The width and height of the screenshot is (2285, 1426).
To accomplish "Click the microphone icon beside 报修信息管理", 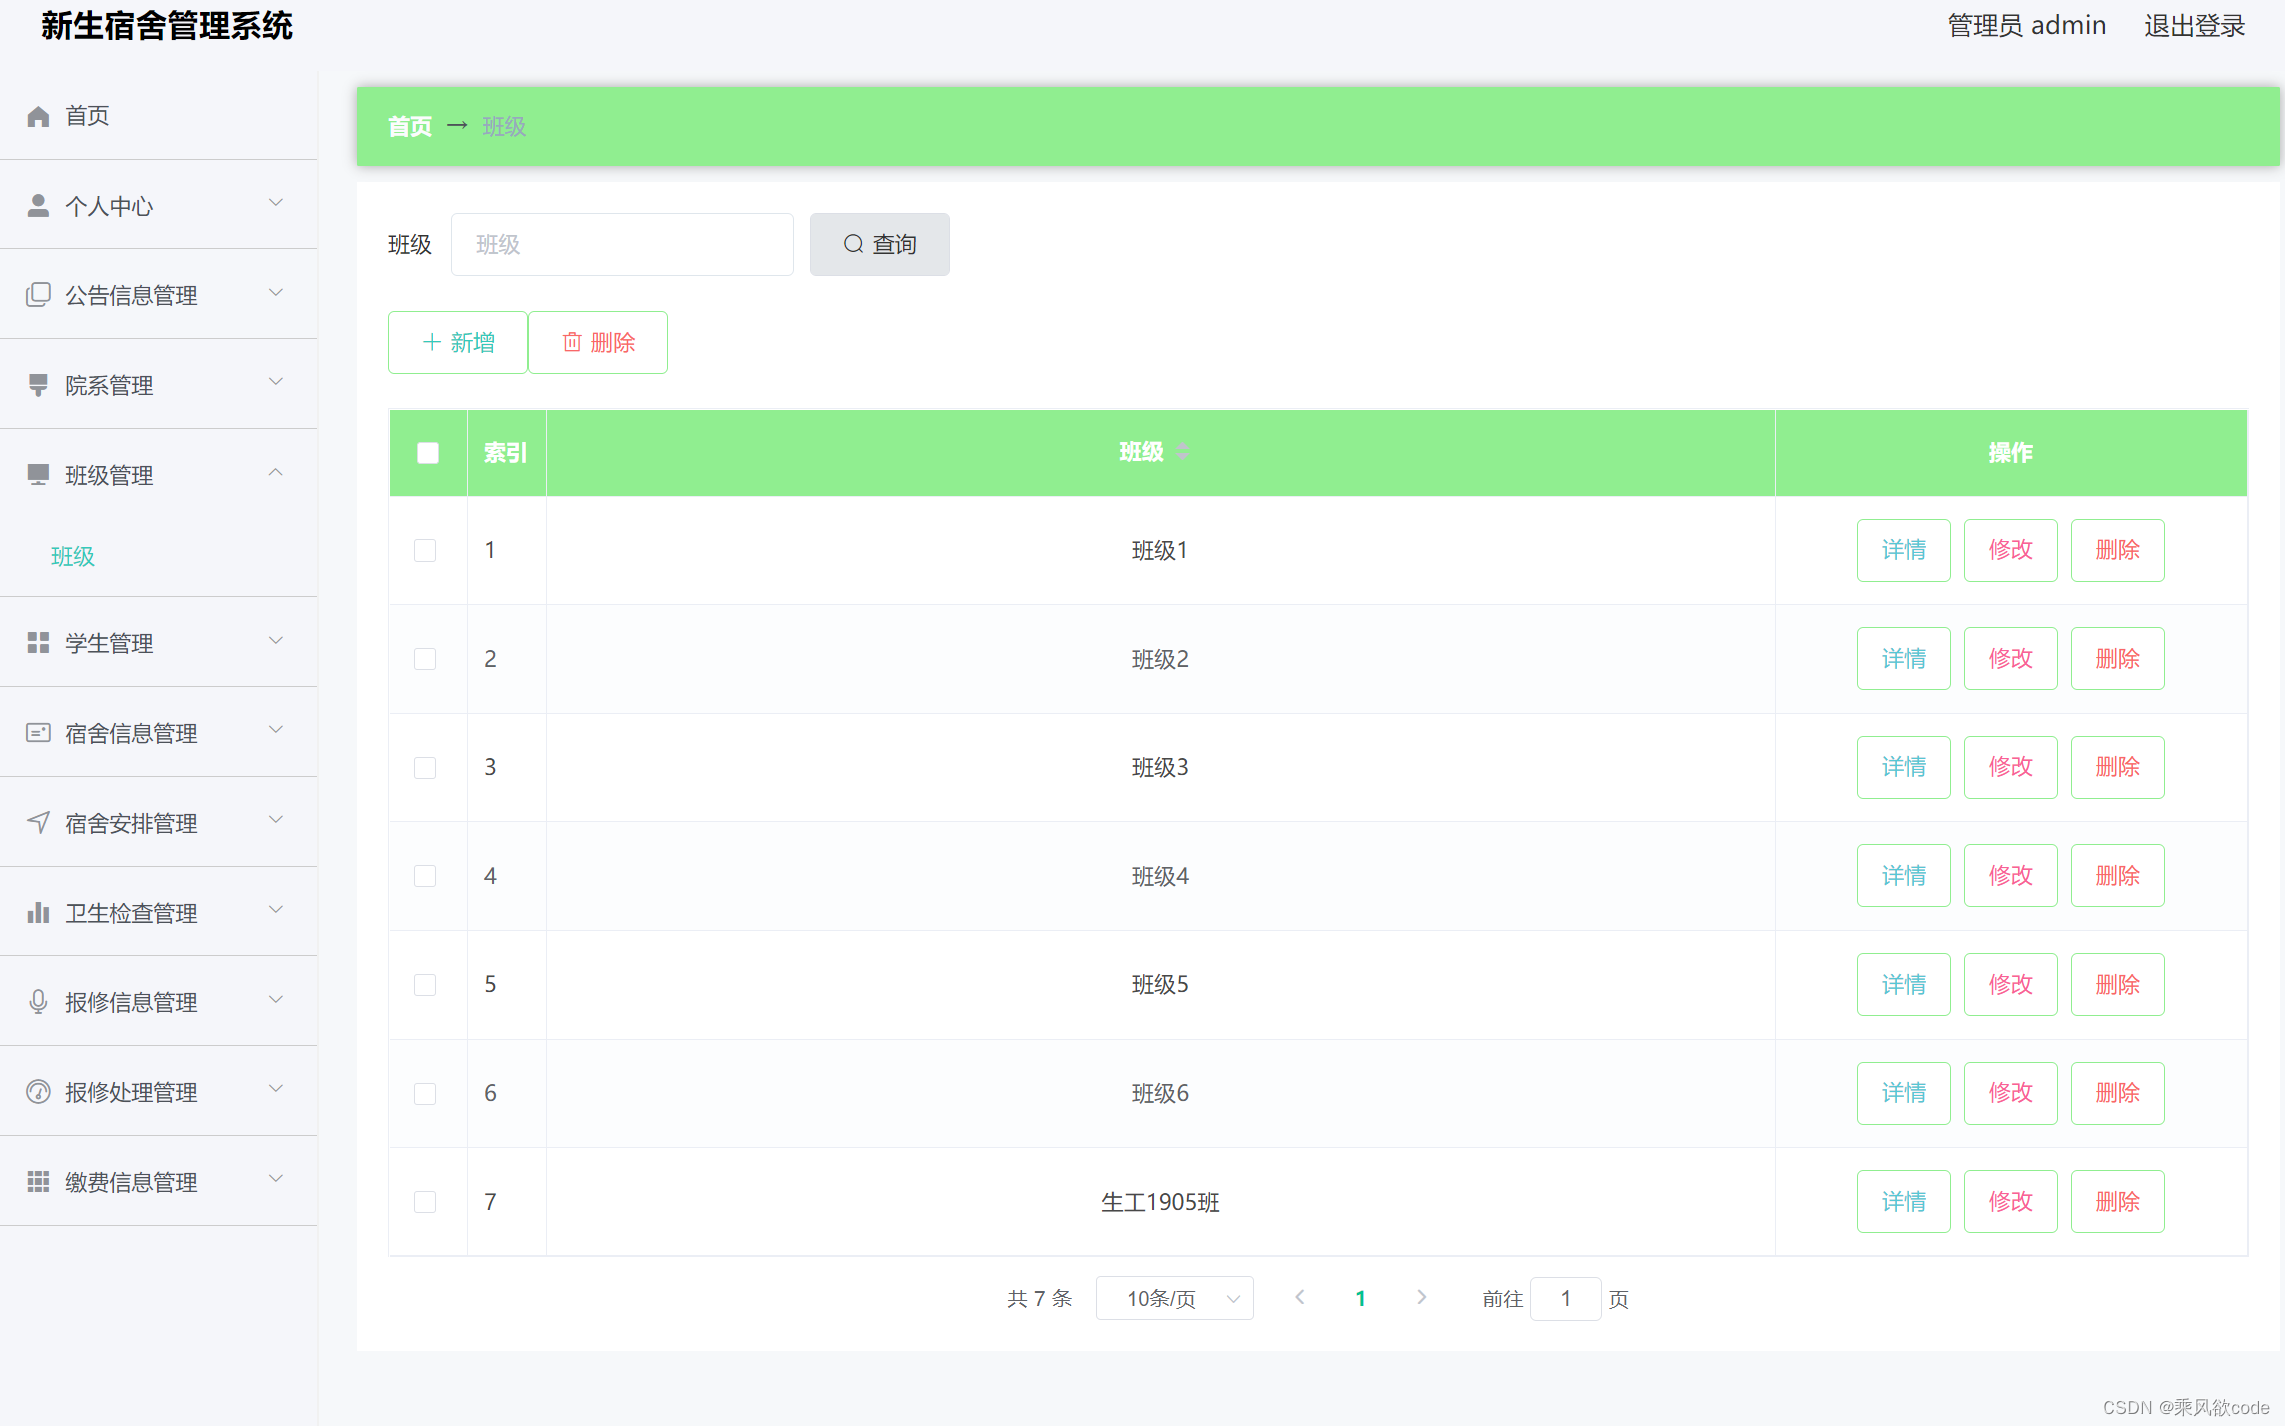I will tap(38, 1001).
